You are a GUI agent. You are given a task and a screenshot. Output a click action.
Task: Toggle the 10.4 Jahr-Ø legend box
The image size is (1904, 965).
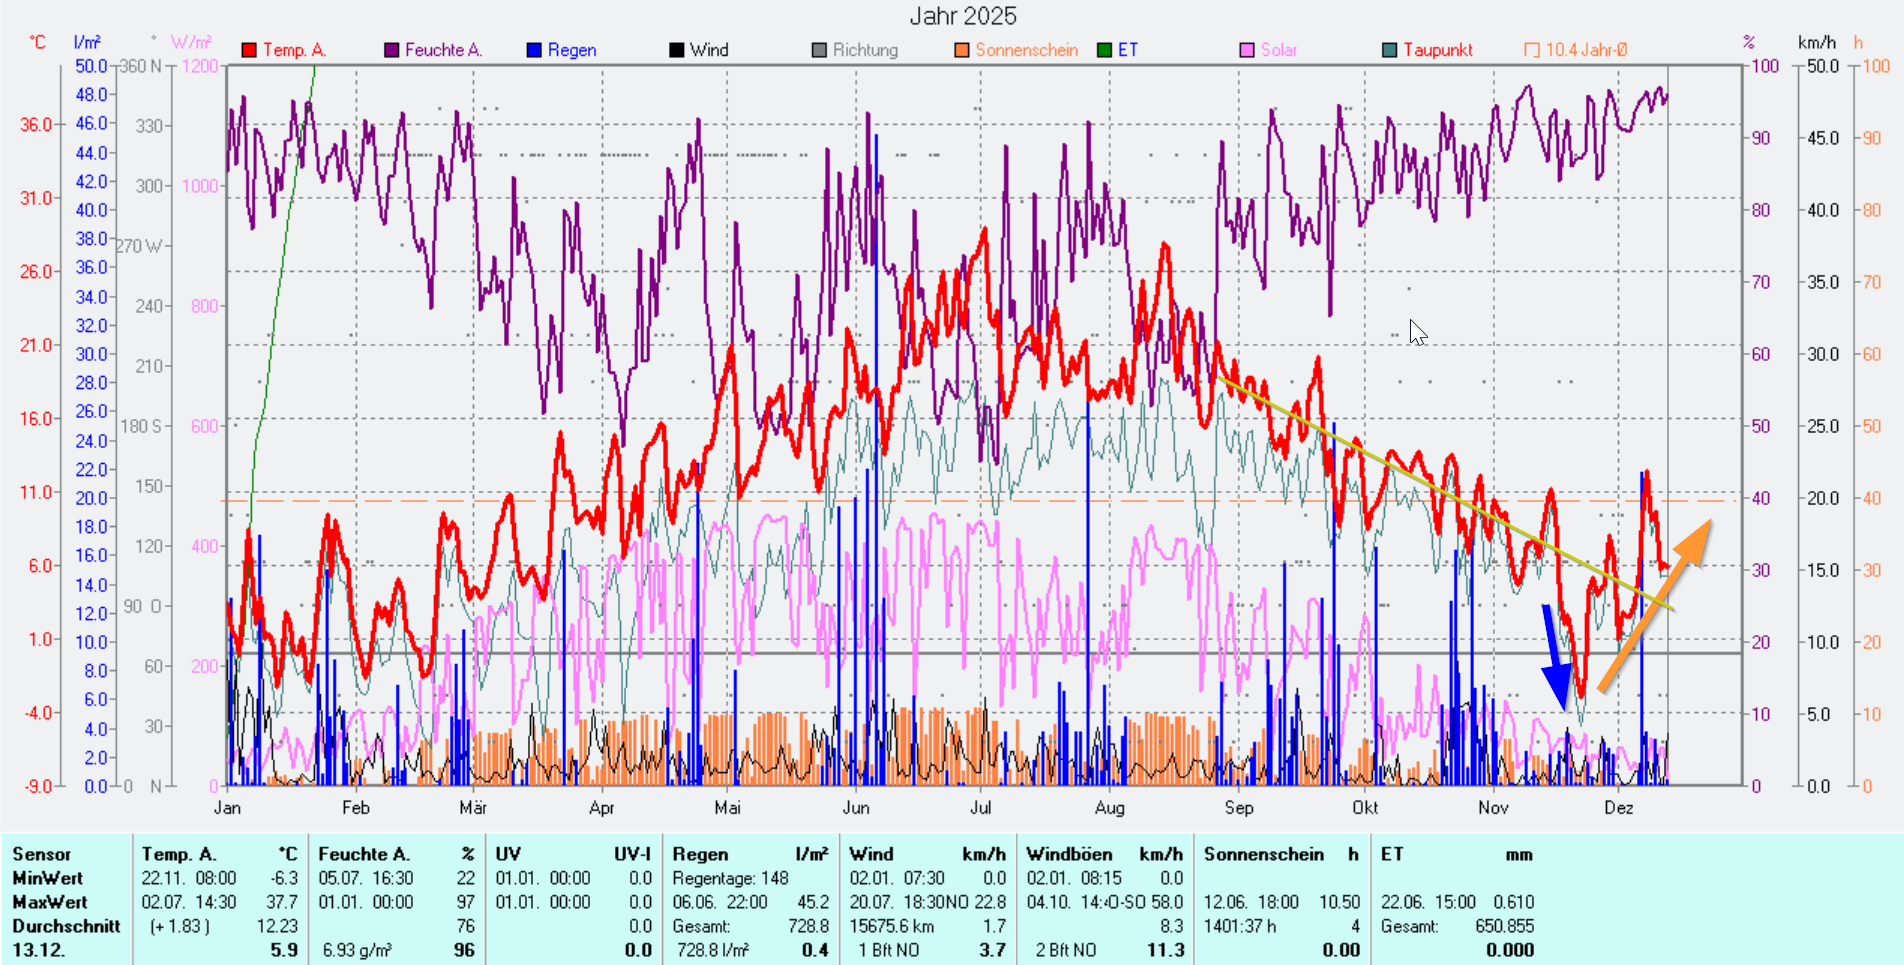click(x=1532, y=50)
